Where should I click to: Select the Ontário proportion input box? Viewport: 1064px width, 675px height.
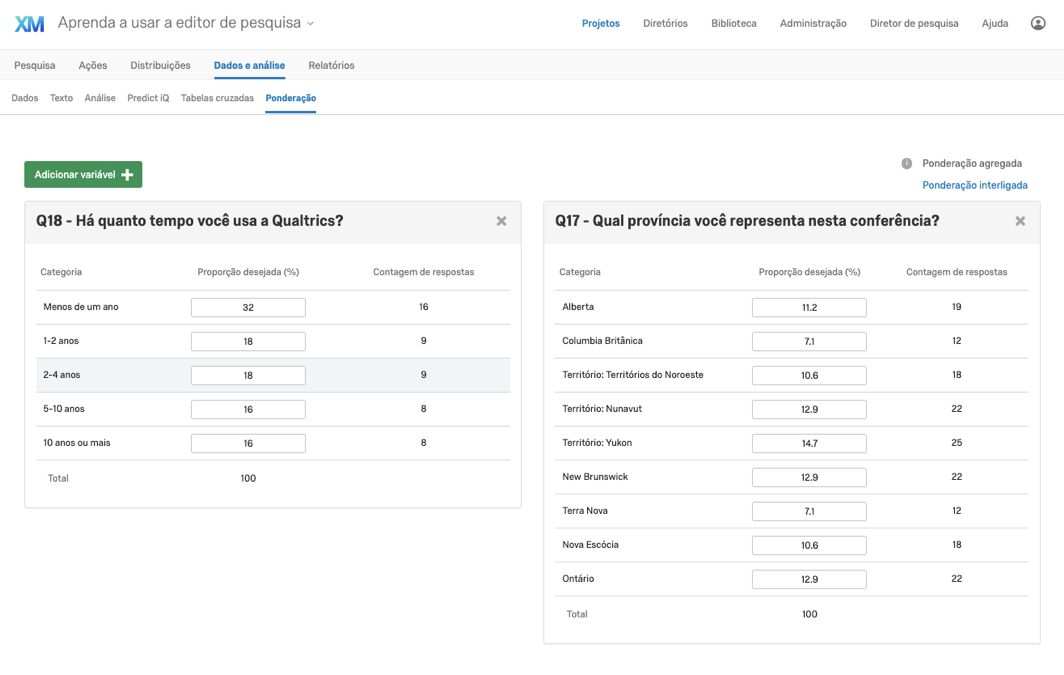[x=809, y=579]
